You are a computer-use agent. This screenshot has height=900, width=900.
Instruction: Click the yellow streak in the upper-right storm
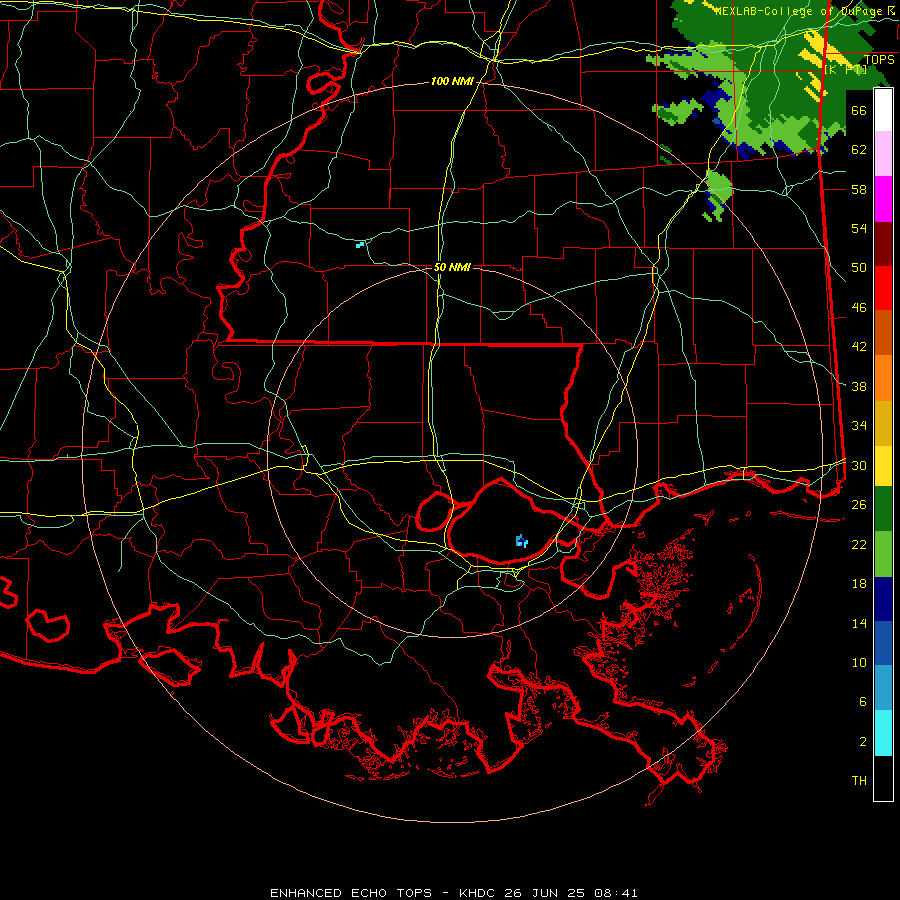click(x=820, y=47)
